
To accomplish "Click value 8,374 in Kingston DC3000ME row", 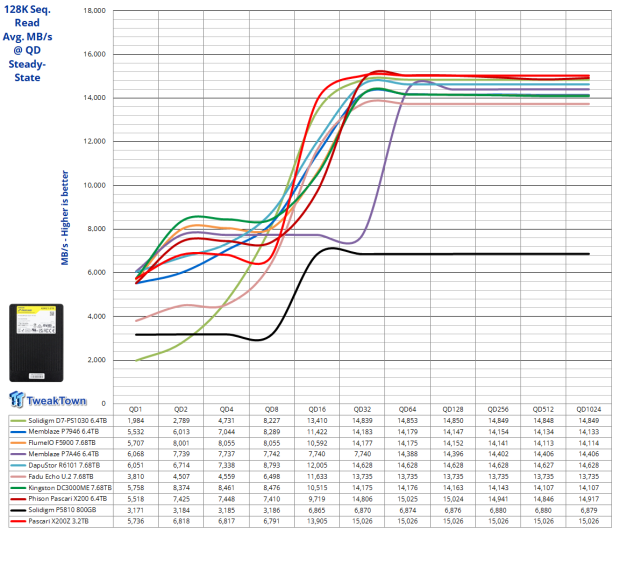I will click(x=181, y=488).
